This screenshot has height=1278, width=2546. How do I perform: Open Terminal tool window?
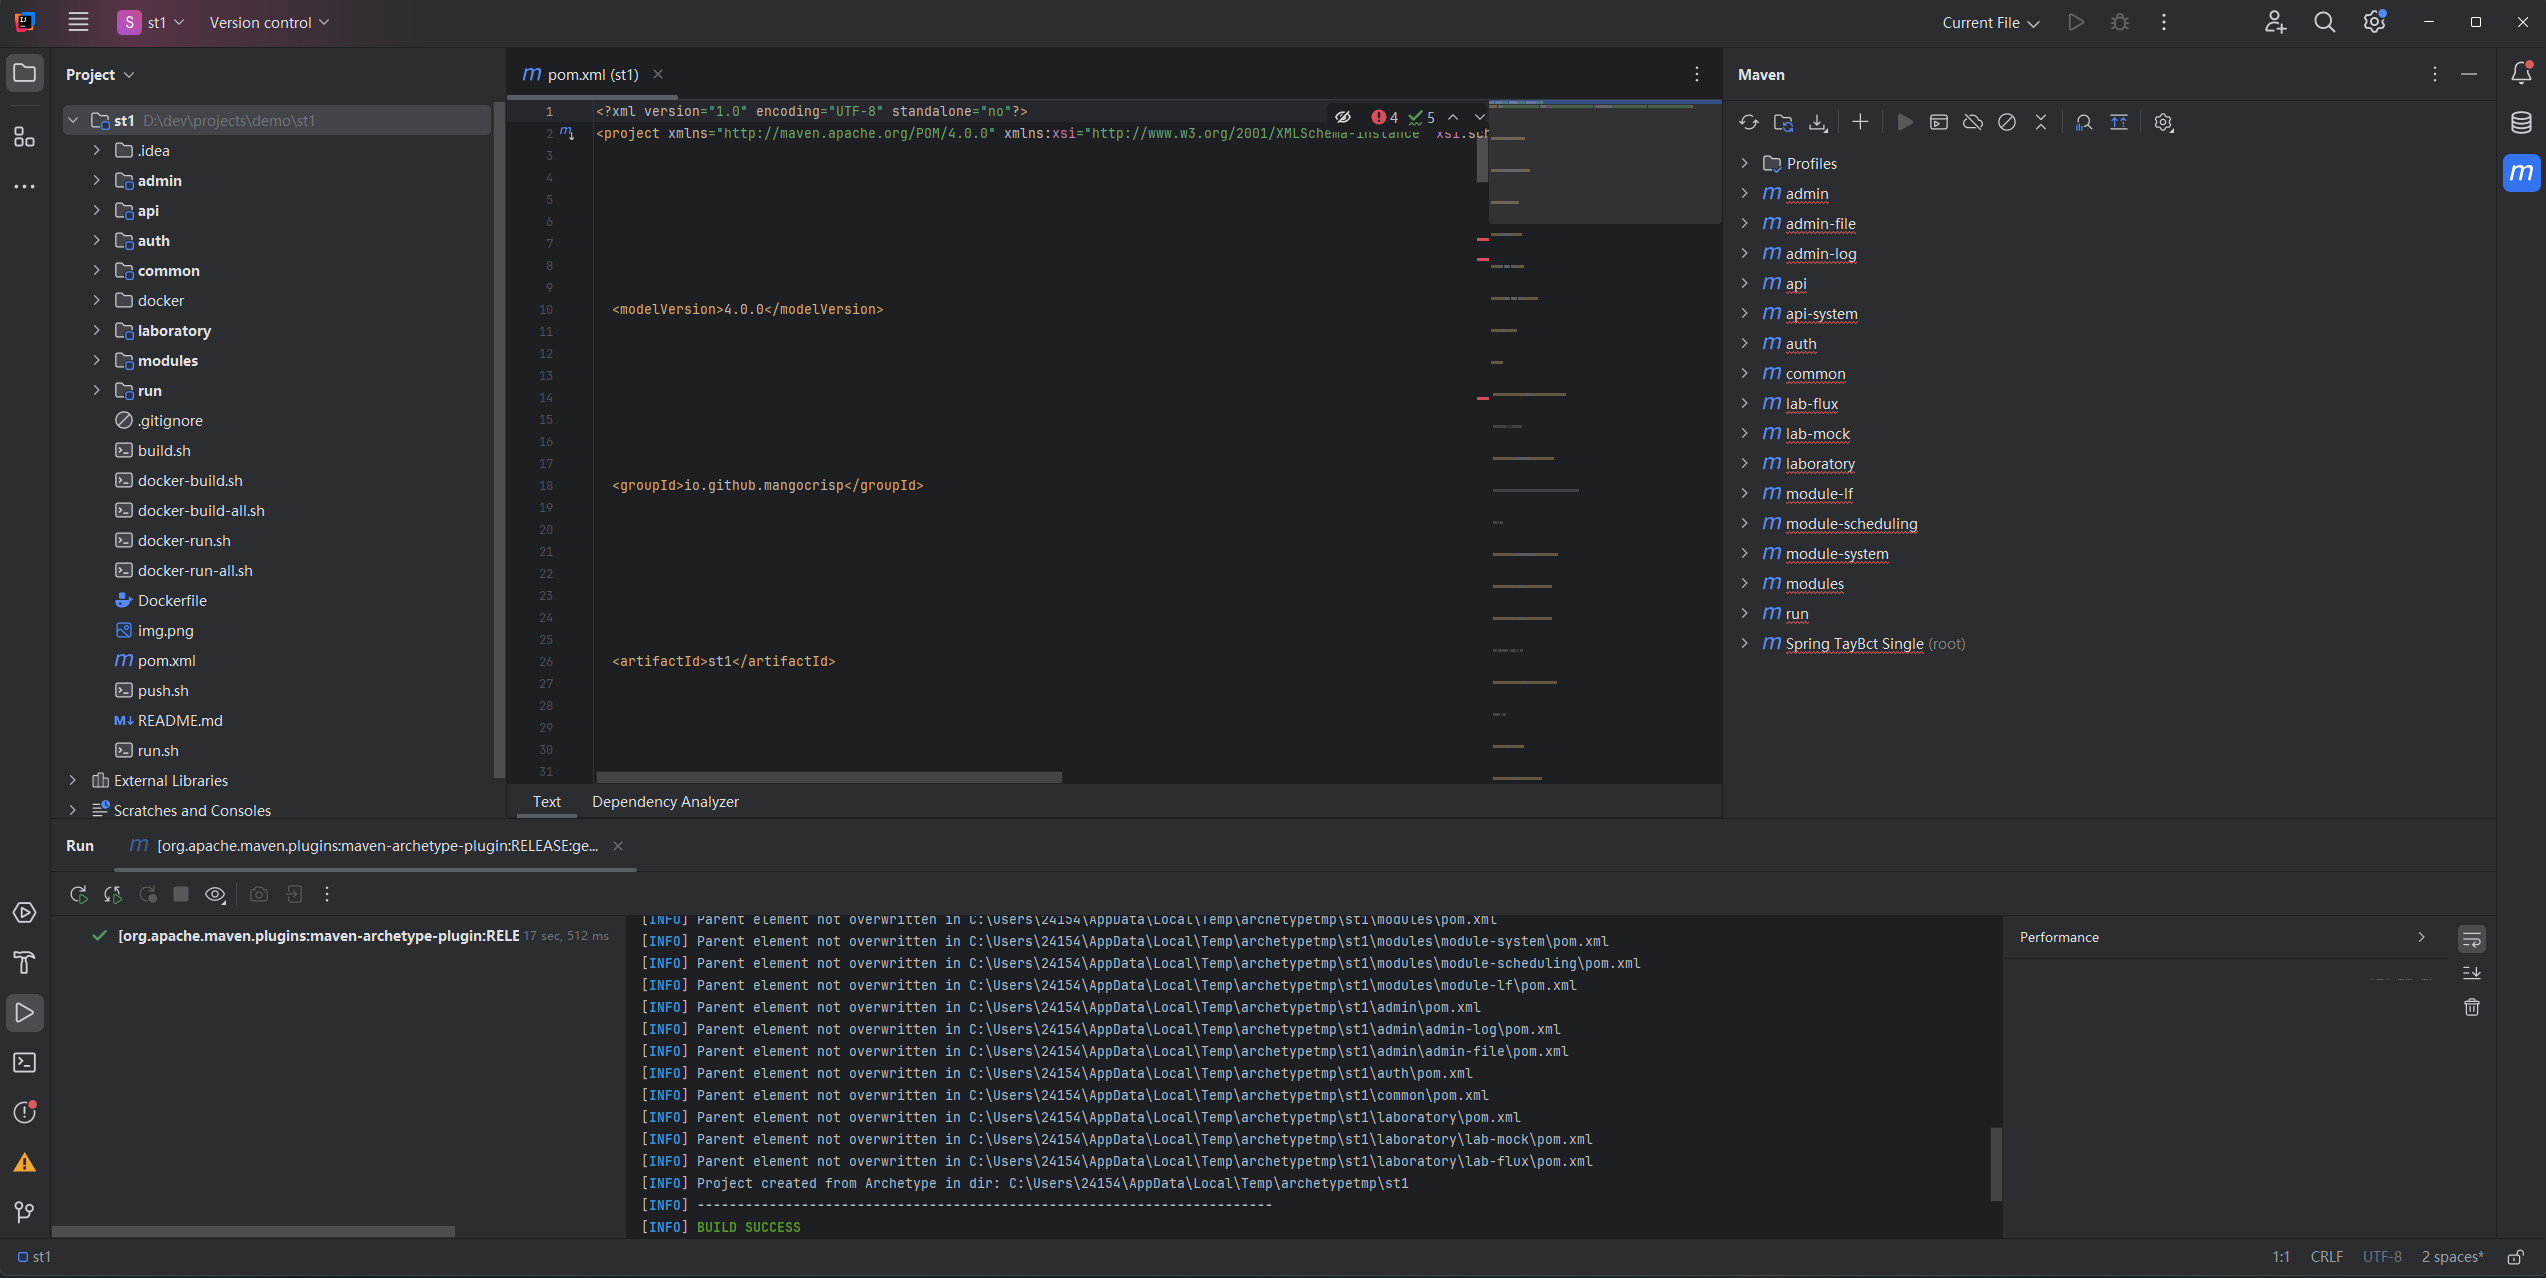(x=25, y=1063)
